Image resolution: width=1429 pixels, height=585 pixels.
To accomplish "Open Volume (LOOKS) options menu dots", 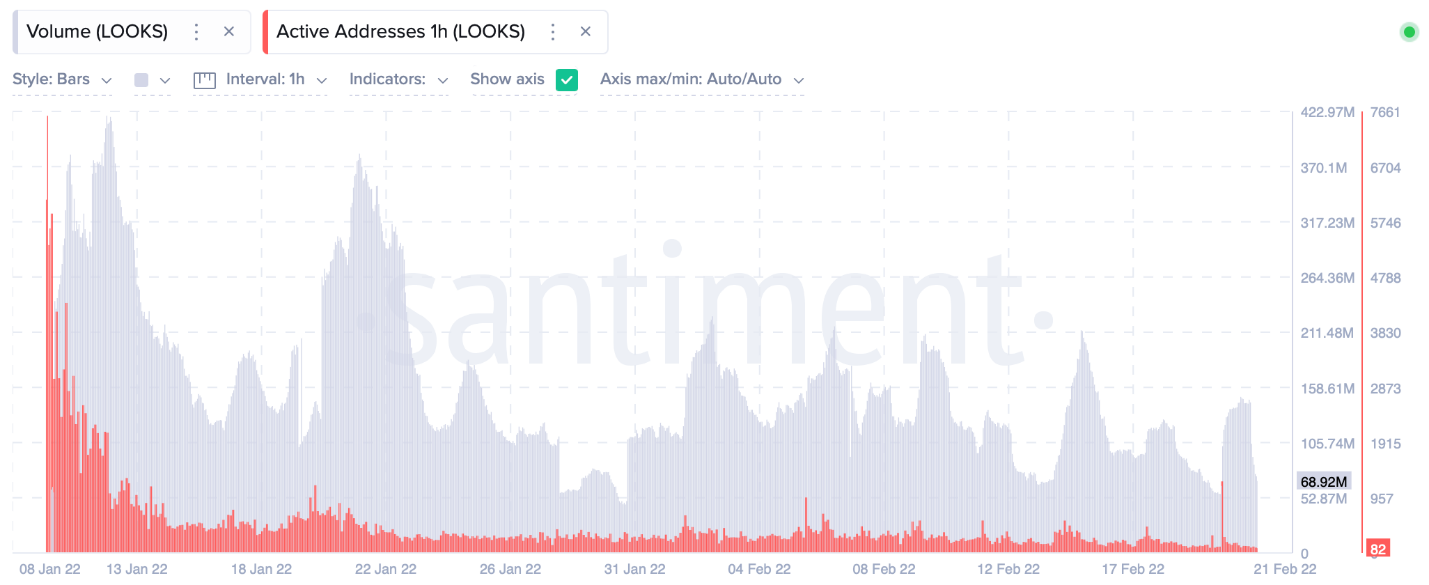I will (197, 32).
